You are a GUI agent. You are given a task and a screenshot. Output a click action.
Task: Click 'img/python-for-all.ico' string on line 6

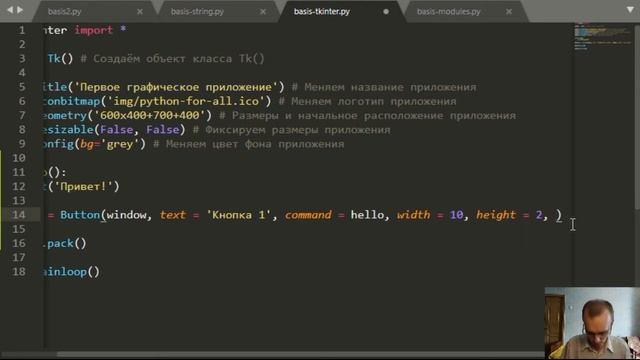pyautogui.click(x=186, y=101)
